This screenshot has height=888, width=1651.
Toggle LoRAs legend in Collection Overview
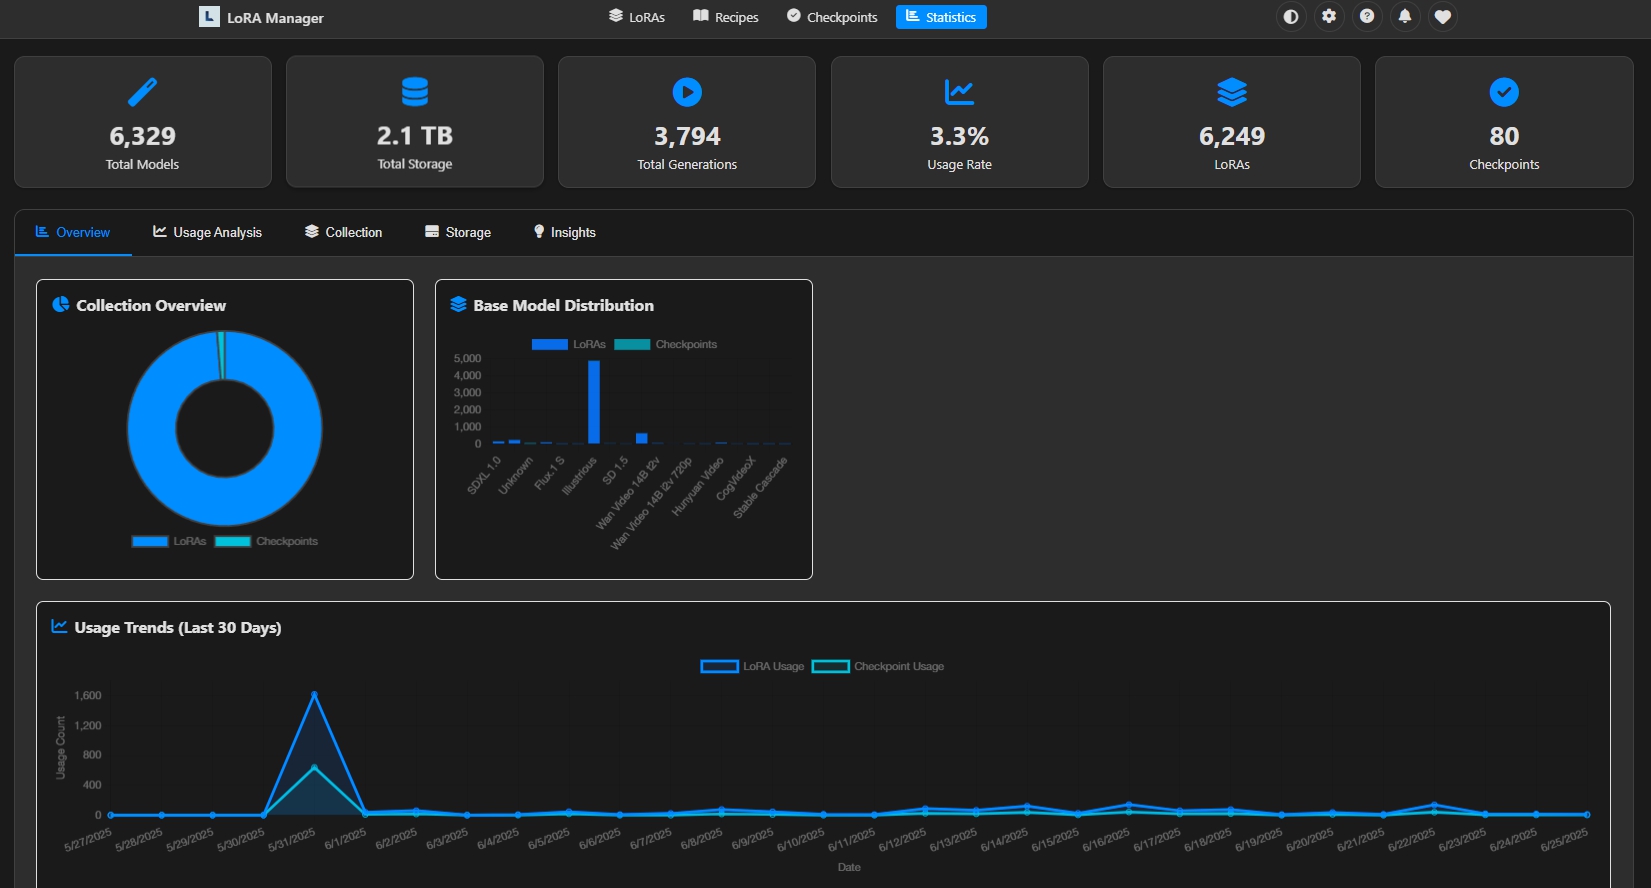pyautogui.click(x=169, y=541)
